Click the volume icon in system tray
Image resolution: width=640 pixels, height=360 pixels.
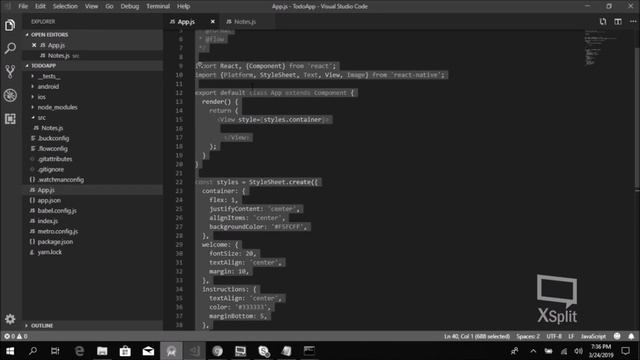[578, 351]
